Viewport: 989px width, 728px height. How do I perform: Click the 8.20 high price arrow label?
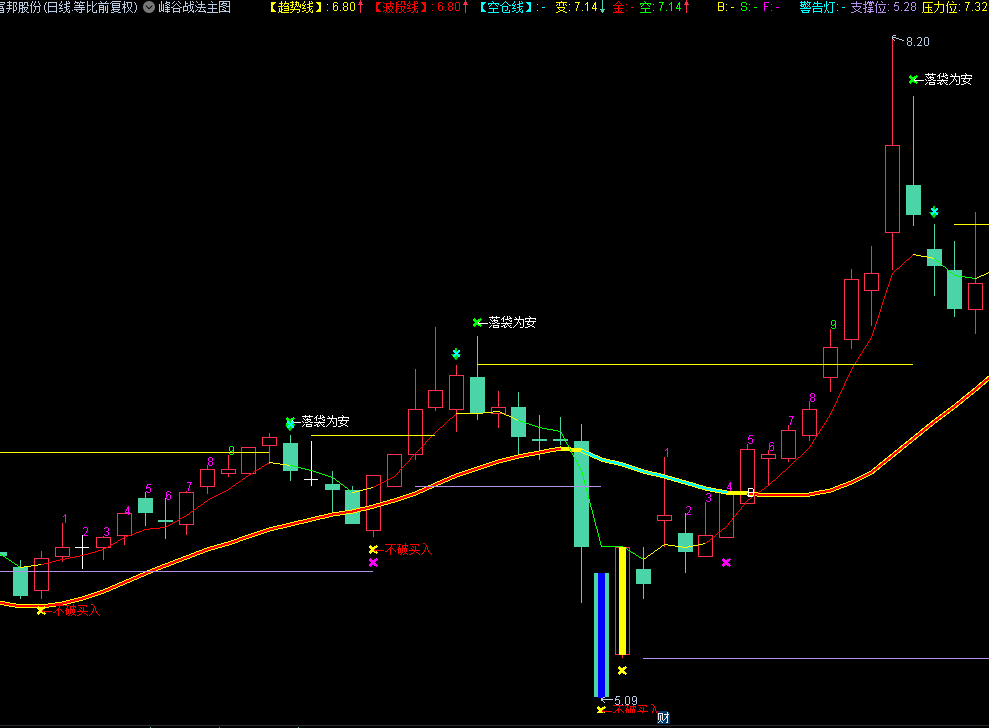coord(911,41)
